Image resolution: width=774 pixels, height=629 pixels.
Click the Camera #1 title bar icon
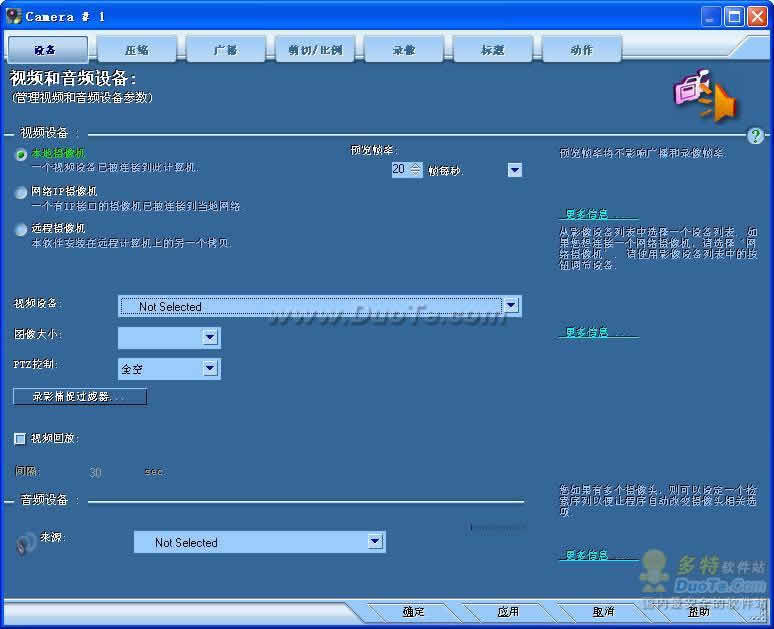(13, 16)
